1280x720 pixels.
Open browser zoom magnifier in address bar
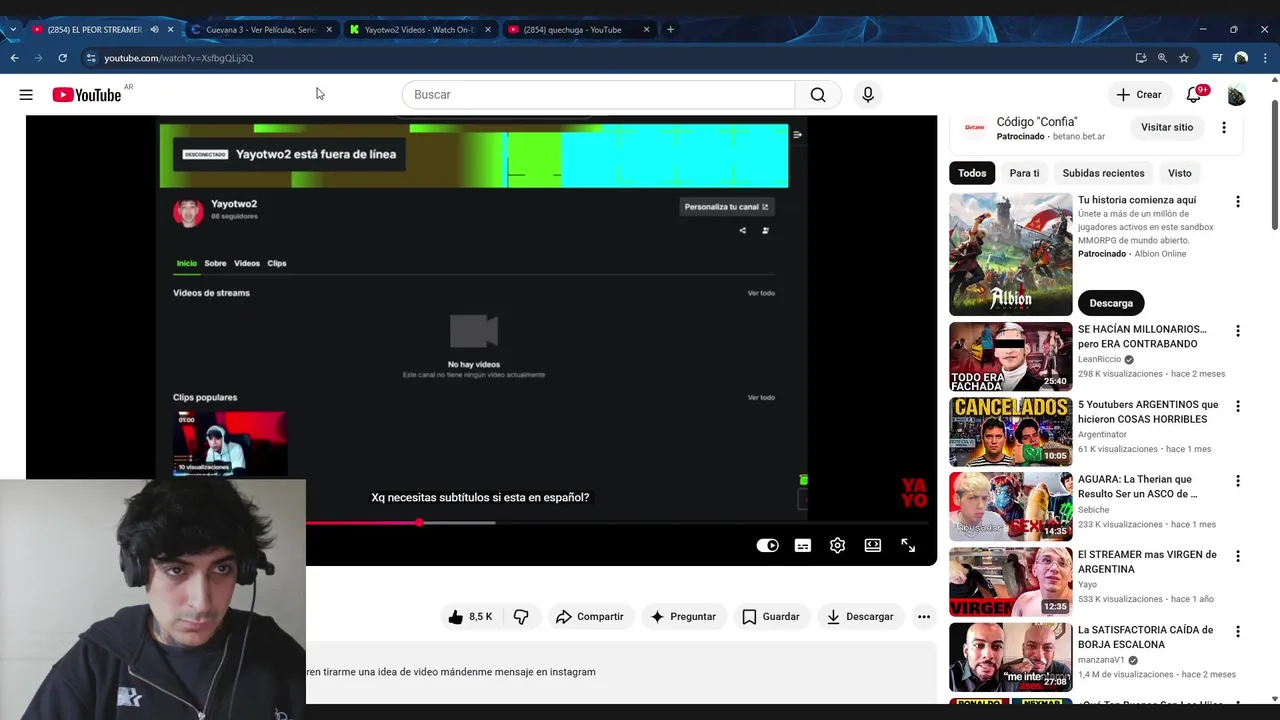tap(1162, 58)
